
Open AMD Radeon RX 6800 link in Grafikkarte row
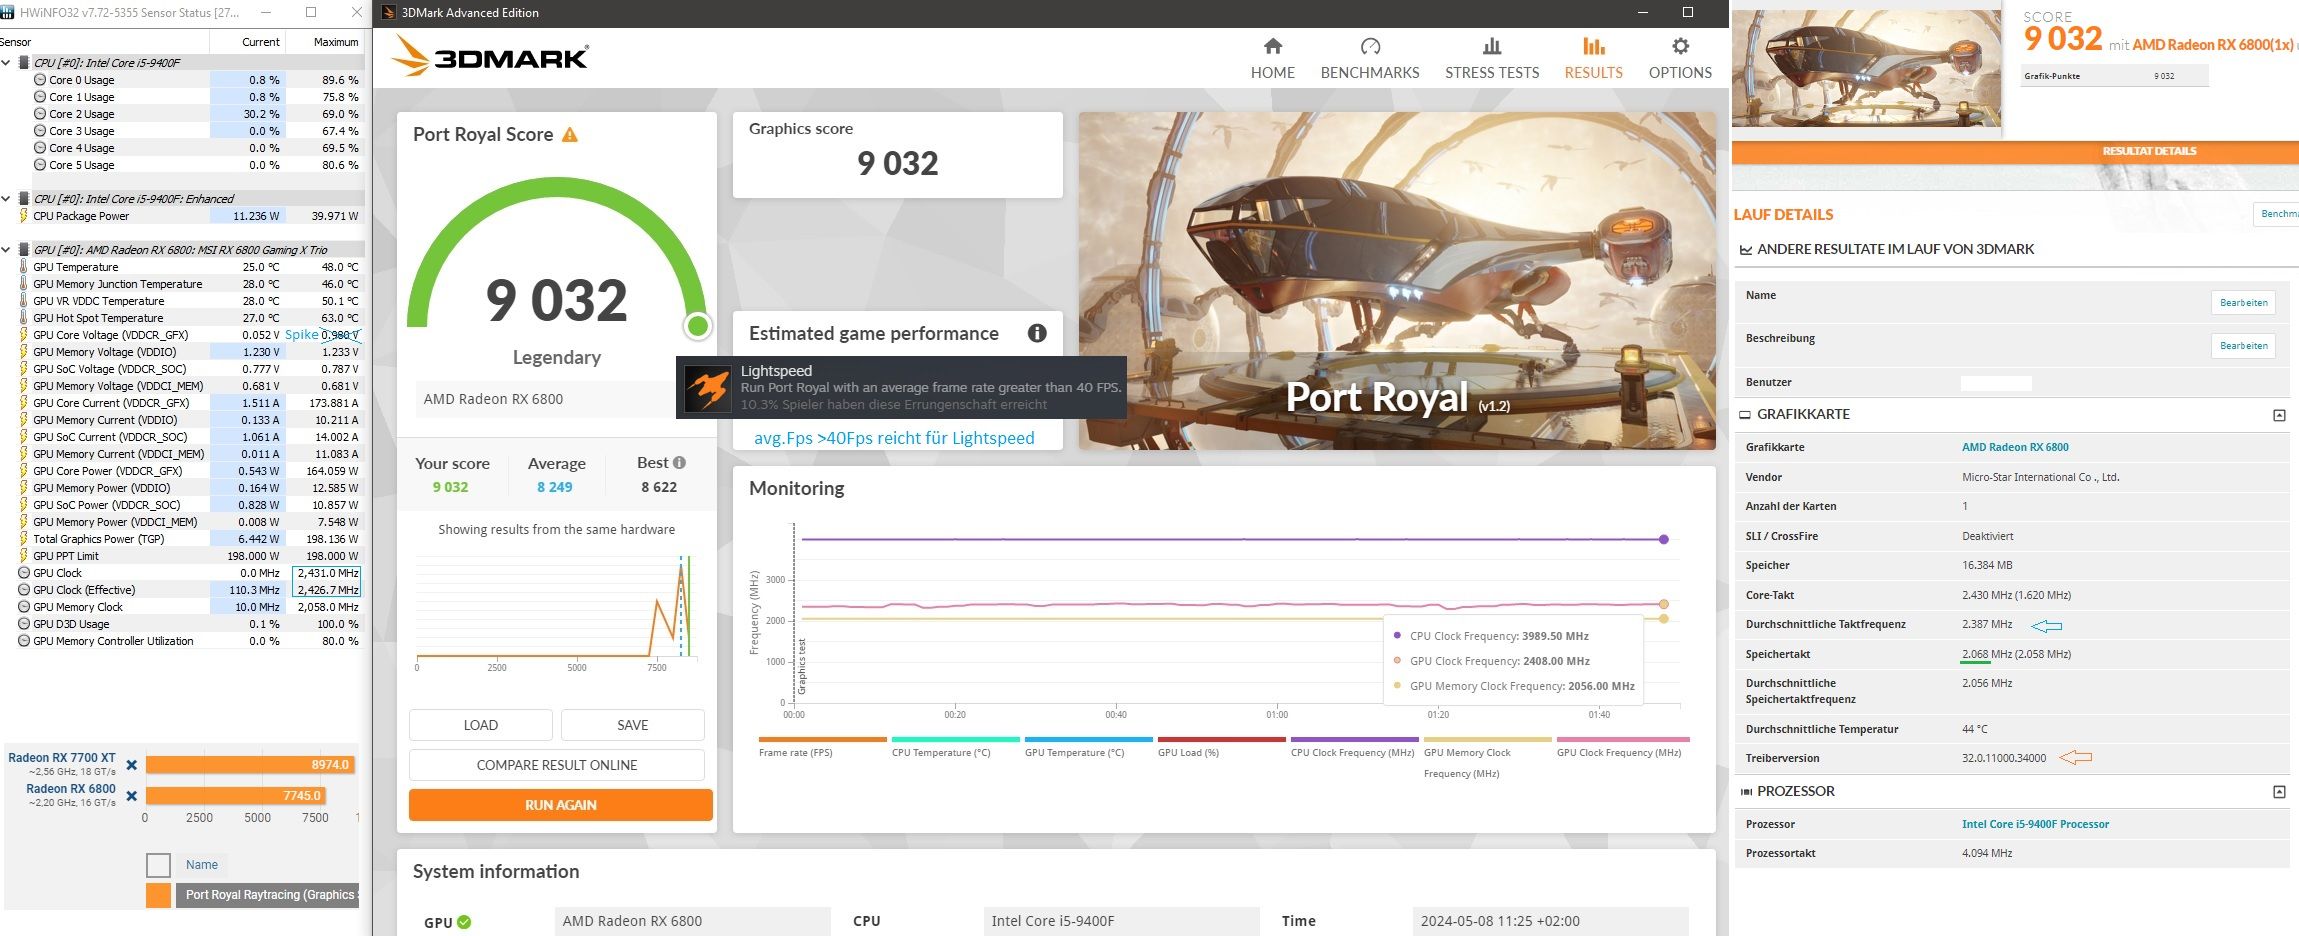pos(2015,448)
